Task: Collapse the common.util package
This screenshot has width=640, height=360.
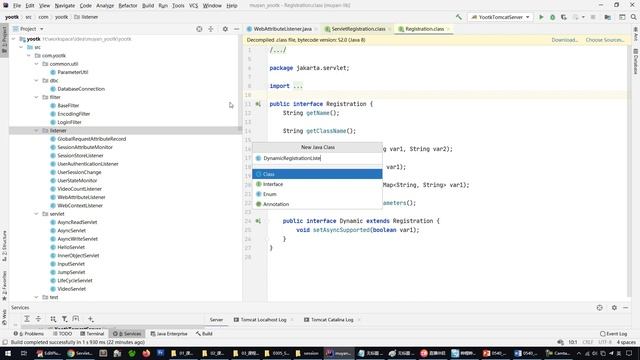Action: click(x=36, y=64)
